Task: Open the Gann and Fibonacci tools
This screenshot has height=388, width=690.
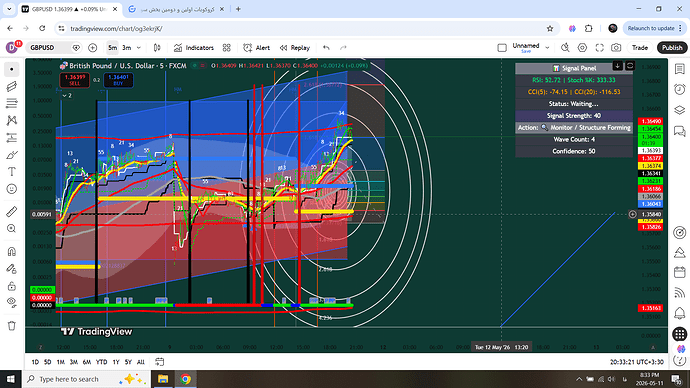Action: click(x=12, y=103)
